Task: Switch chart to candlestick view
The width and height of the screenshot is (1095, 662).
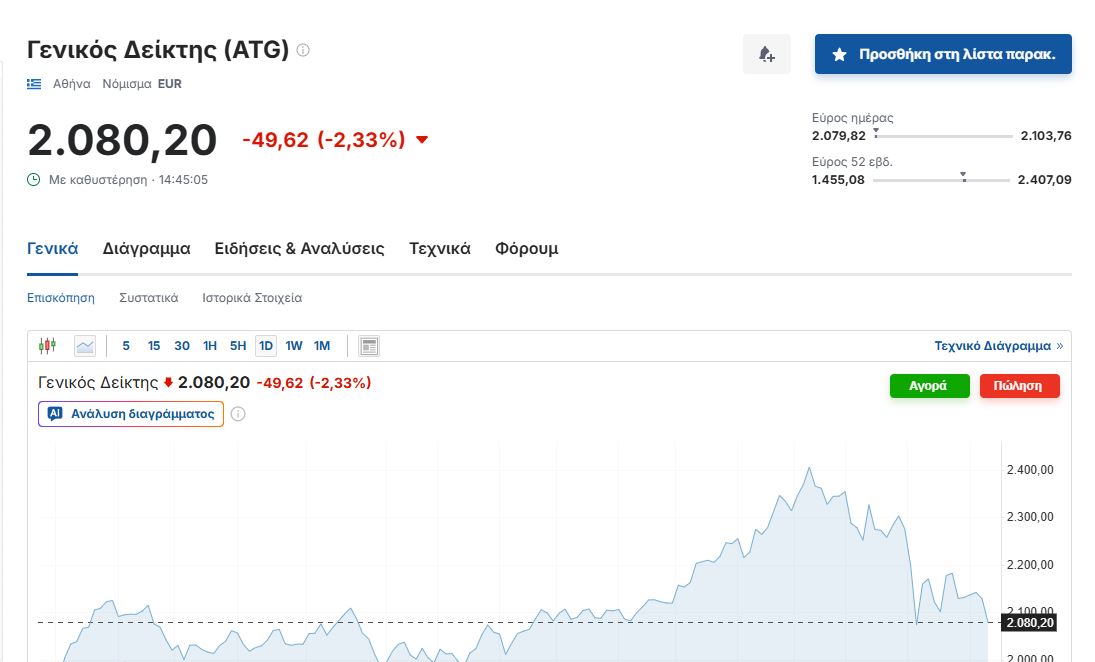Action: coord(47,346)
